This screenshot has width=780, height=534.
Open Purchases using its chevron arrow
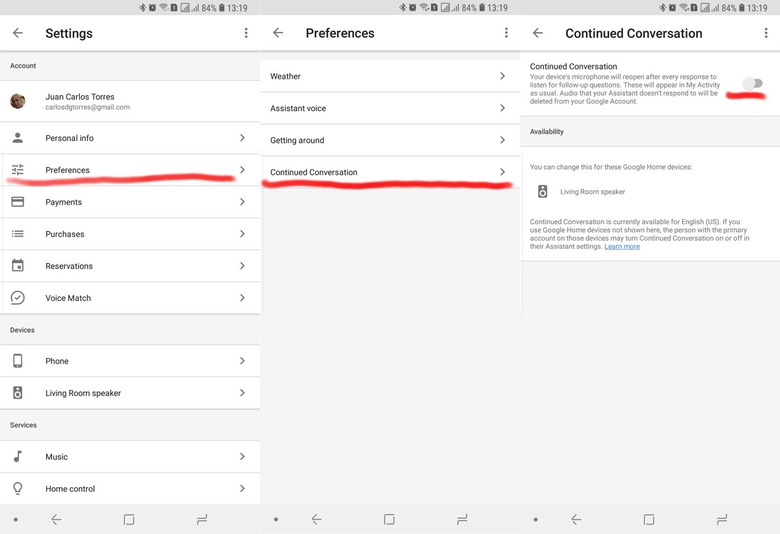pyautogui.click(x=242, y=233)
